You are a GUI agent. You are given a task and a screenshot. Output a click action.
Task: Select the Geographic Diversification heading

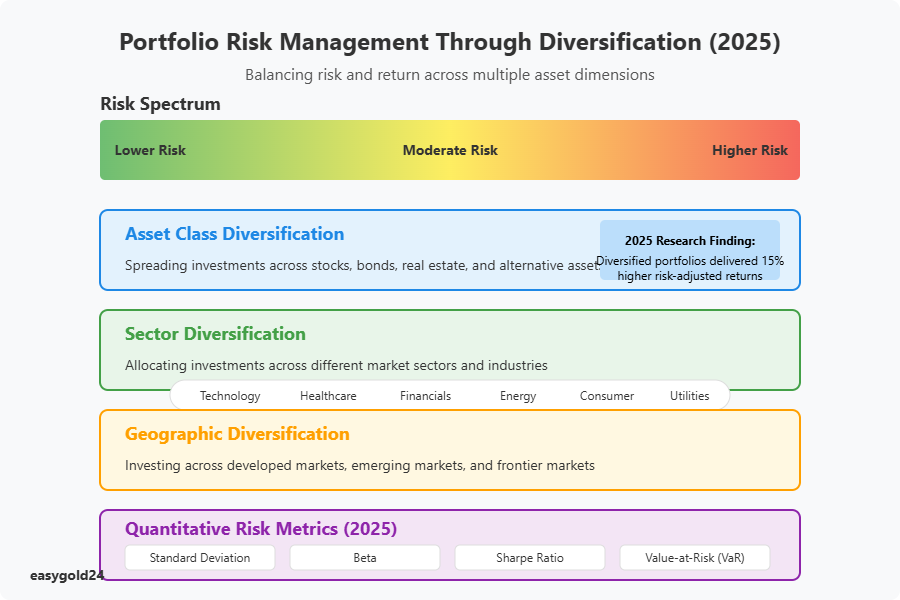[x=237, y=434]
